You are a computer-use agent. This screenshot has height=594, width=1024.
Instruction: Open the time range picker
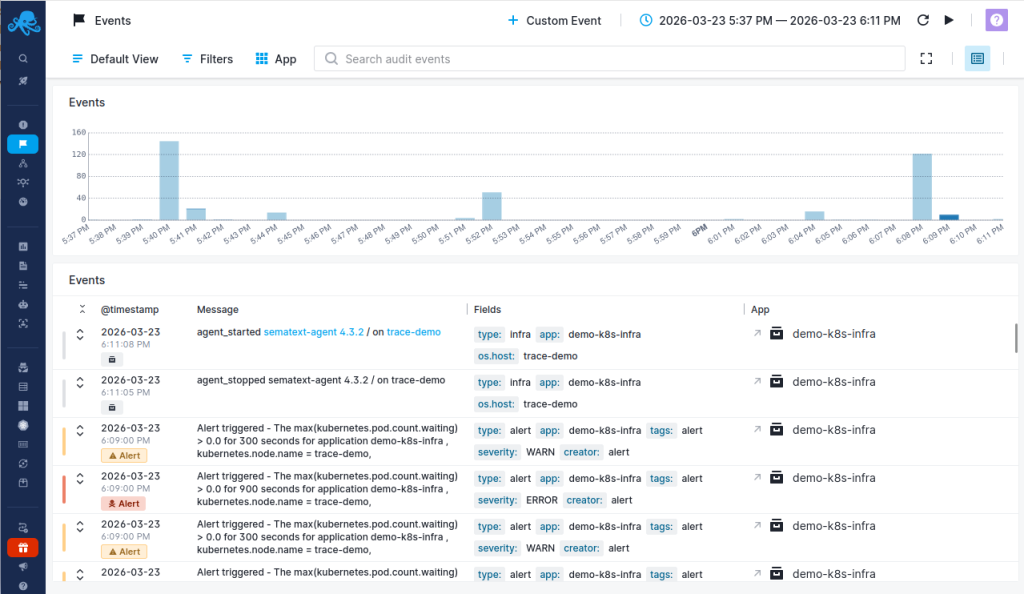[769, 20]
